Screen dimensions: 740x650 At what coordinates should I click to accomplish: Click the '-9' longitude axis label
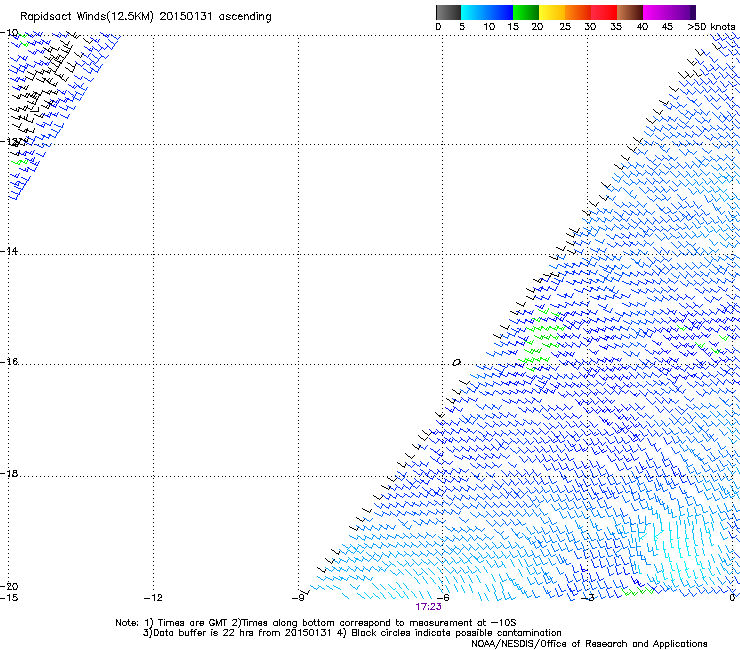pyautogui.click(x=298, y=598)
